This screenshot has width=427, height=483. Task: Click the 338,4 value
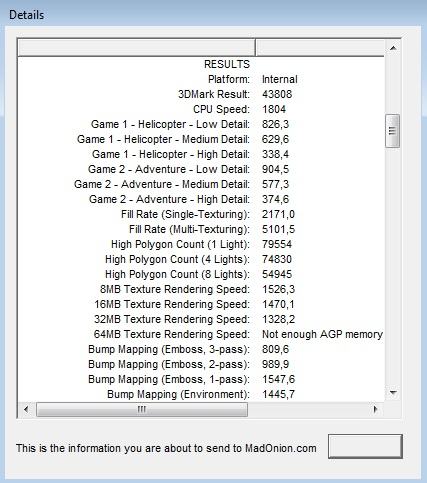click(275, 154)
